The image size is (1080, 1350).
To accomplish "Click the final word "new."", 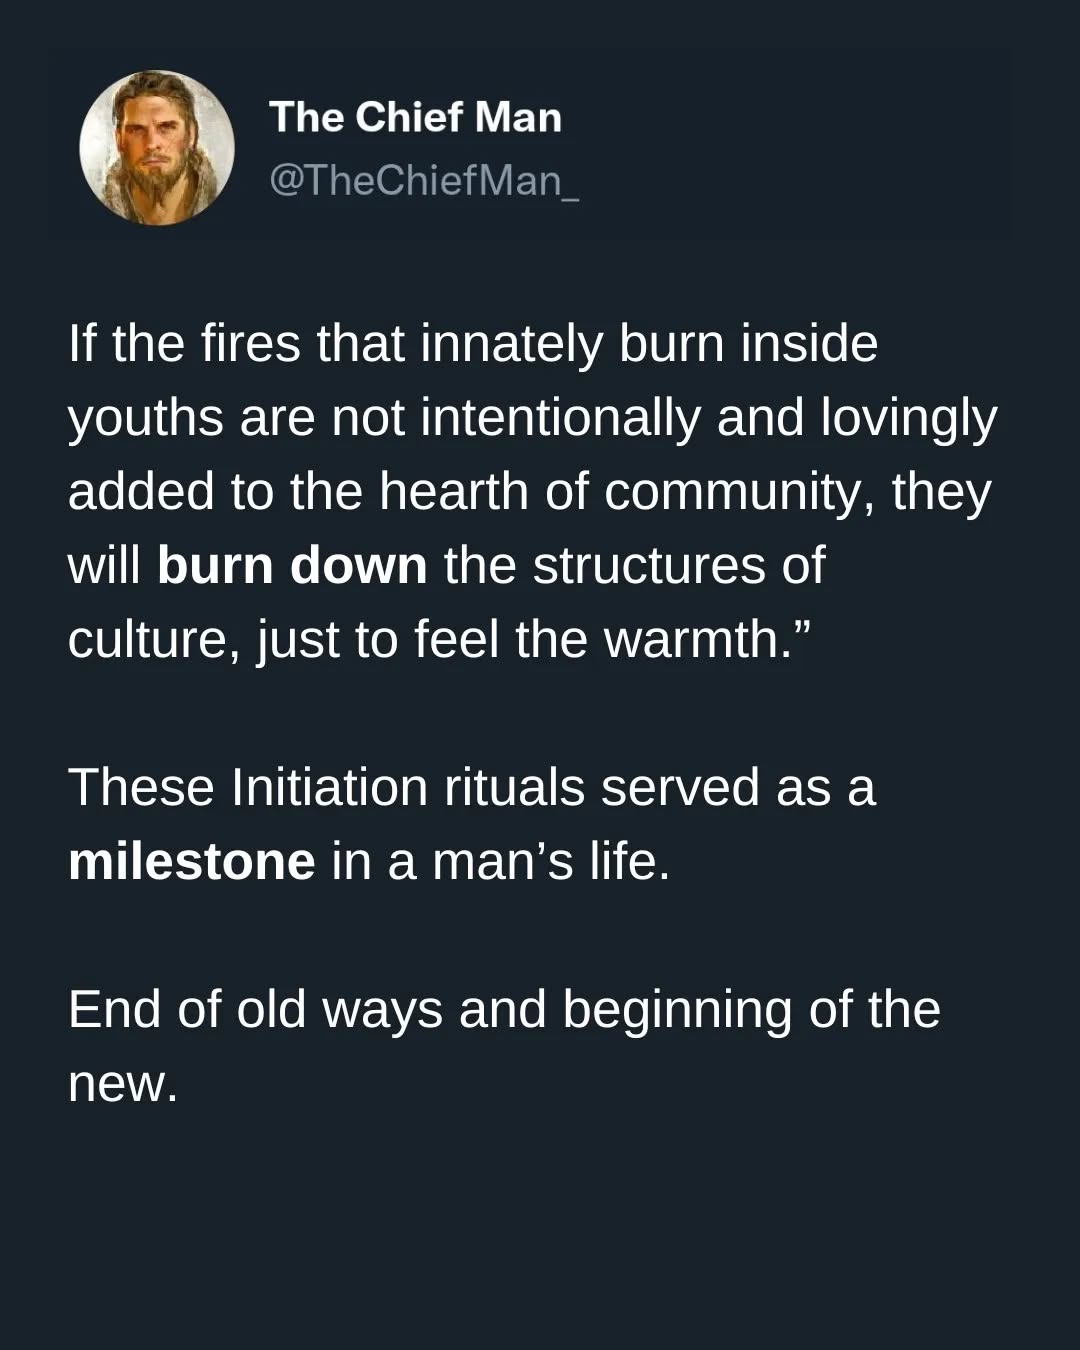I will pos(122,1084).
